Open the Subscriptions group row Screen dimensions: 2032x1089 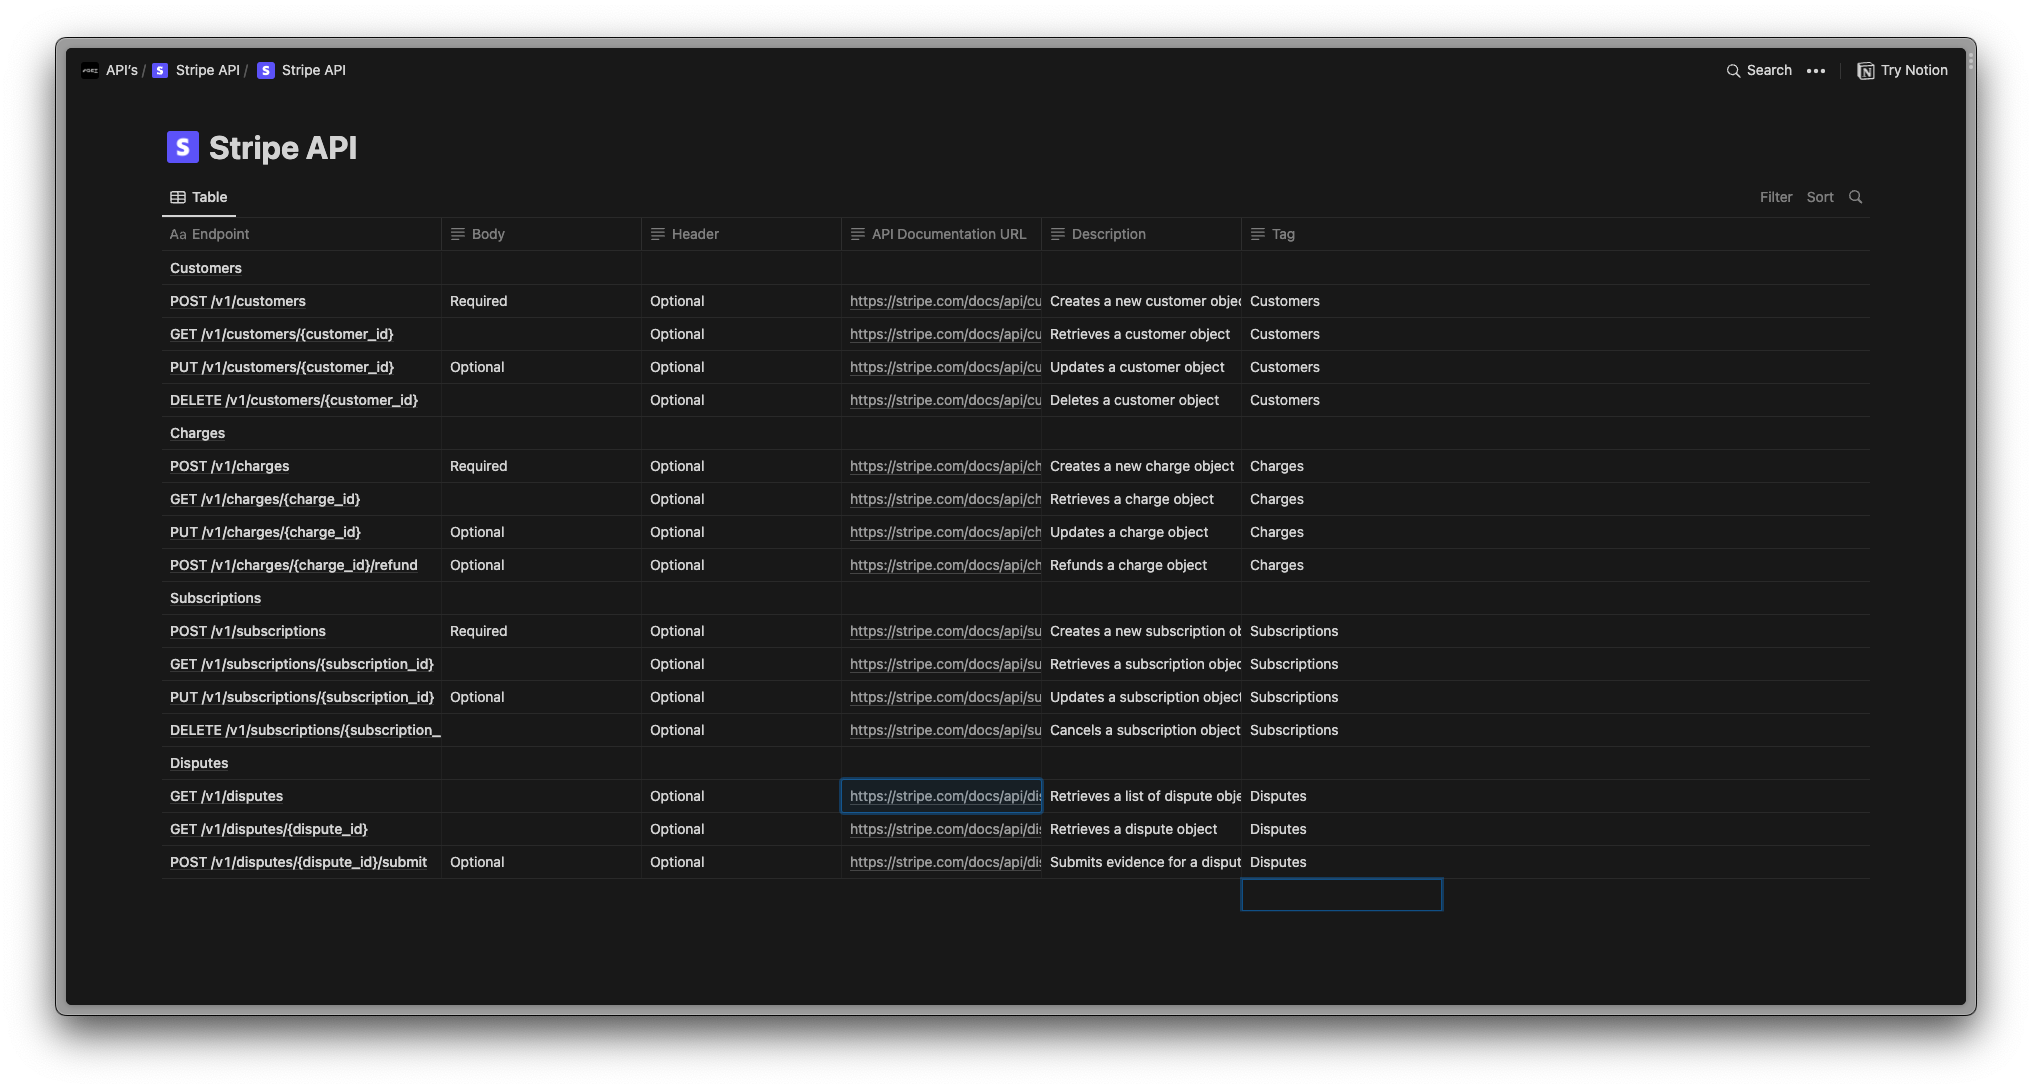(x=215, y=598)
